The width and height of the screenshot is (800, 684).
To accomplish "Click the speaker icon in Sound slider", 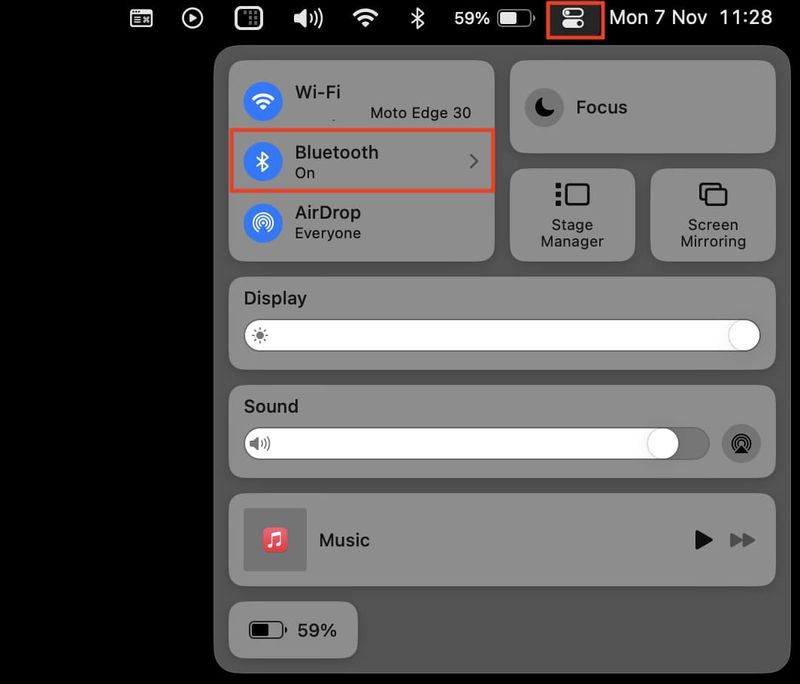I will coord(260,443).
